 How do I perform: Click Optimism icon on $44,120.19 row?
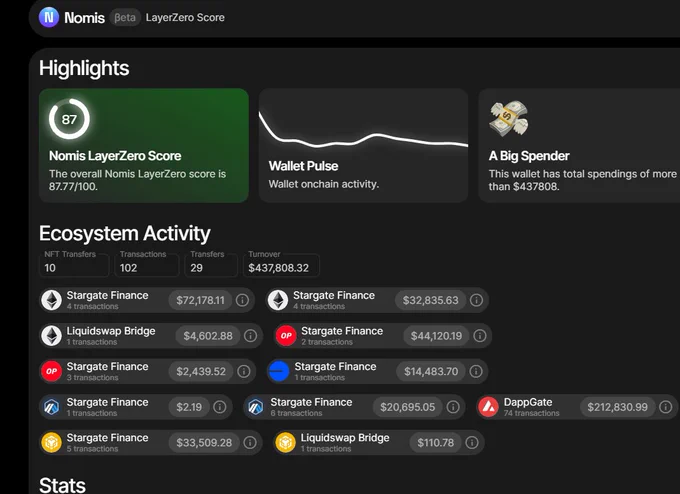tap(286, 336)
